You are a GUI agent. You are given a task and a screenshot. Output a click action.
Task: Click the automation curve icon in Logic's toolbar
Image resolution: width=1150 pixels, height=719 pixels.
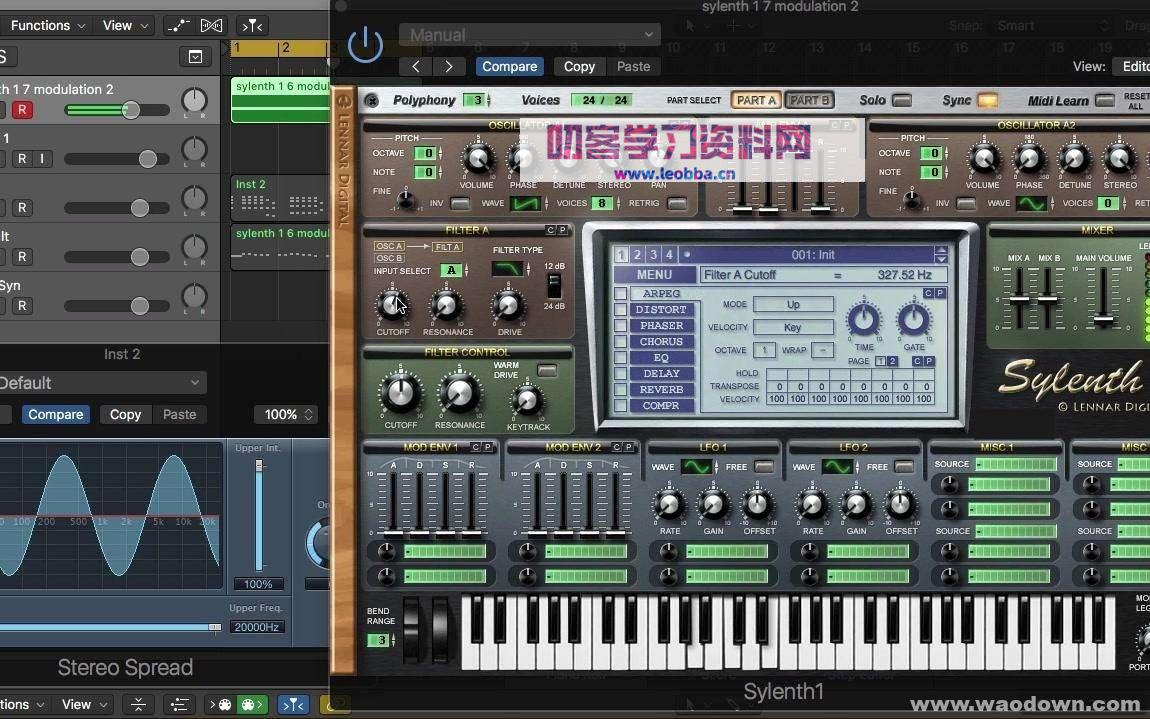click(x=180, y=25)
